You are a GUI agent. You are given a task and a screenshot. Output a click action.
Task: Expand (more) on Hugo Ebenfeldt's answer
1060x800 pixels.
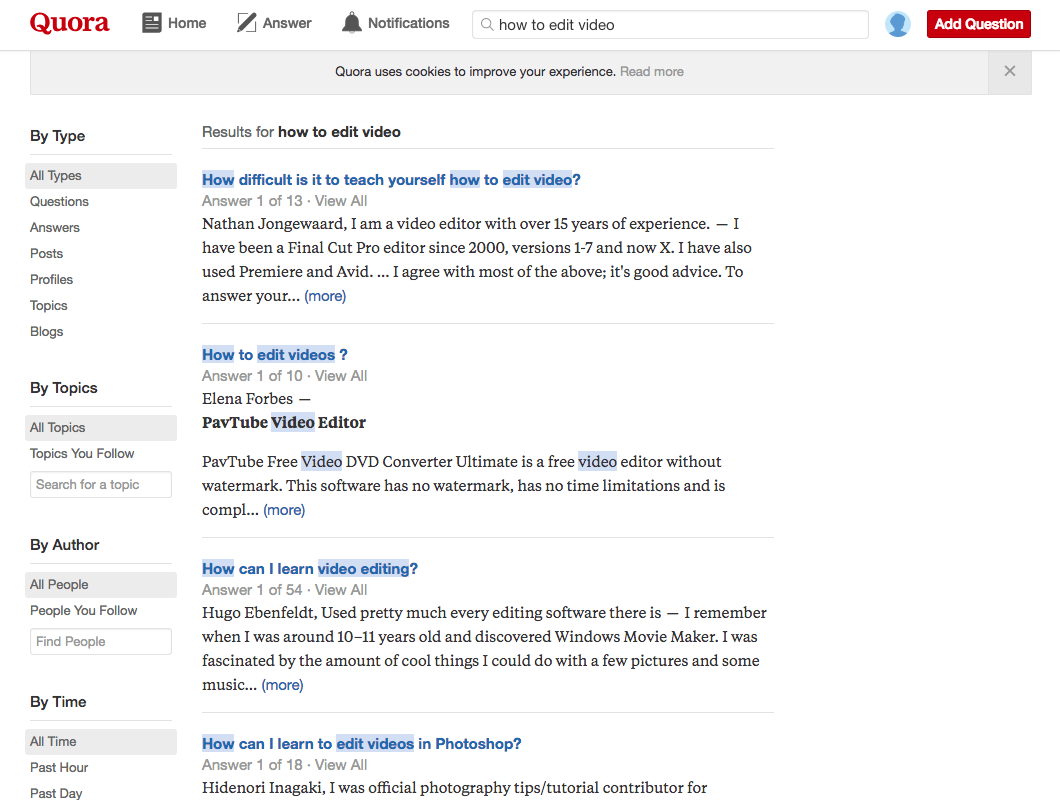(283, 685)
